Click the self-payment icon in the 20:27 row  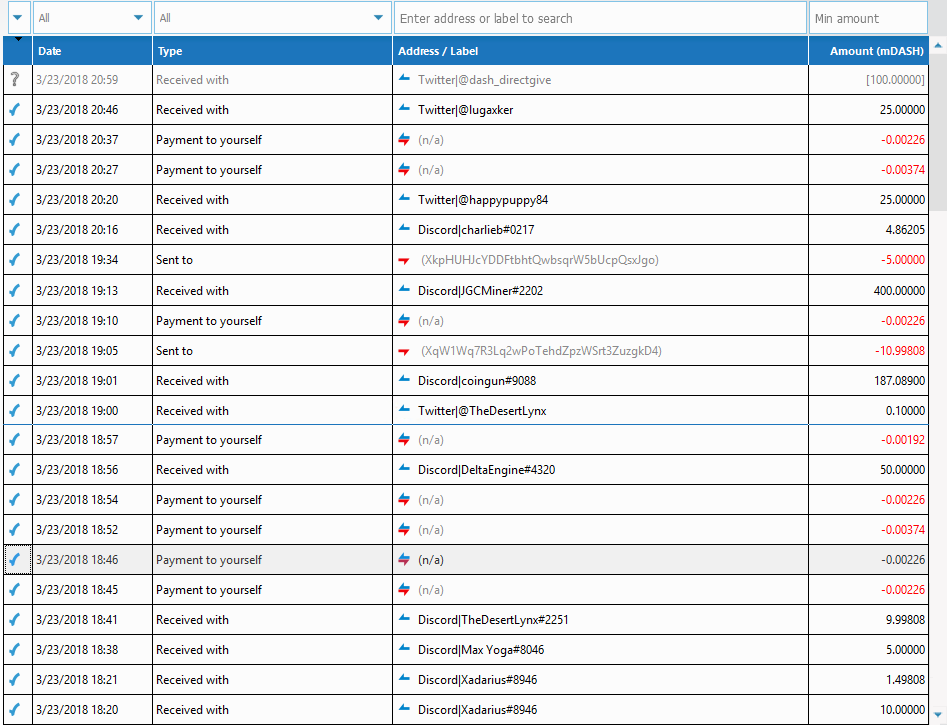(404, 170)
